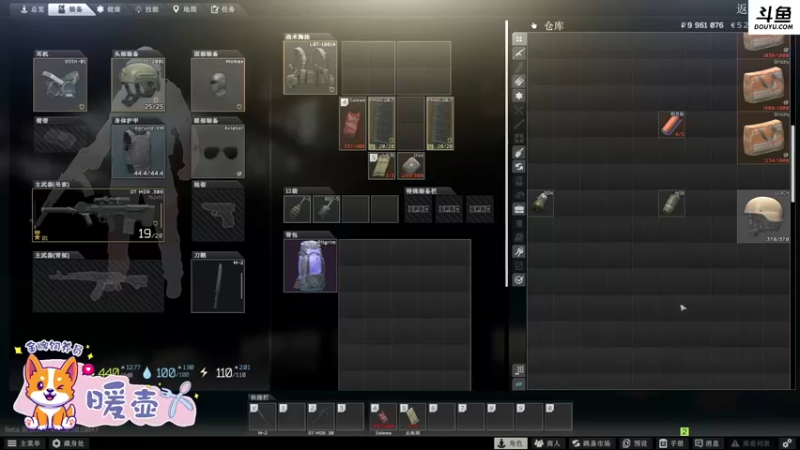Screen dimensions: 800x450
Task: Select the headset item in the earpiece slot
Action: [60, 84]
